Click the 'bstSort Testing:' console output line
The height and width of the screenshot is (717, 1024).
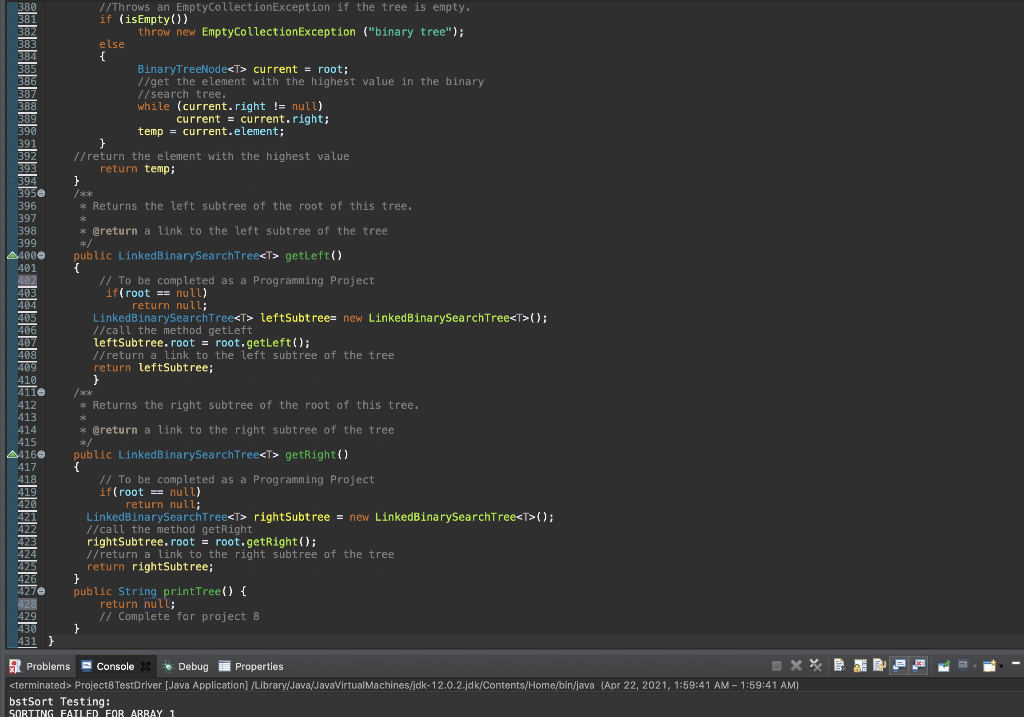pos(59,701)
